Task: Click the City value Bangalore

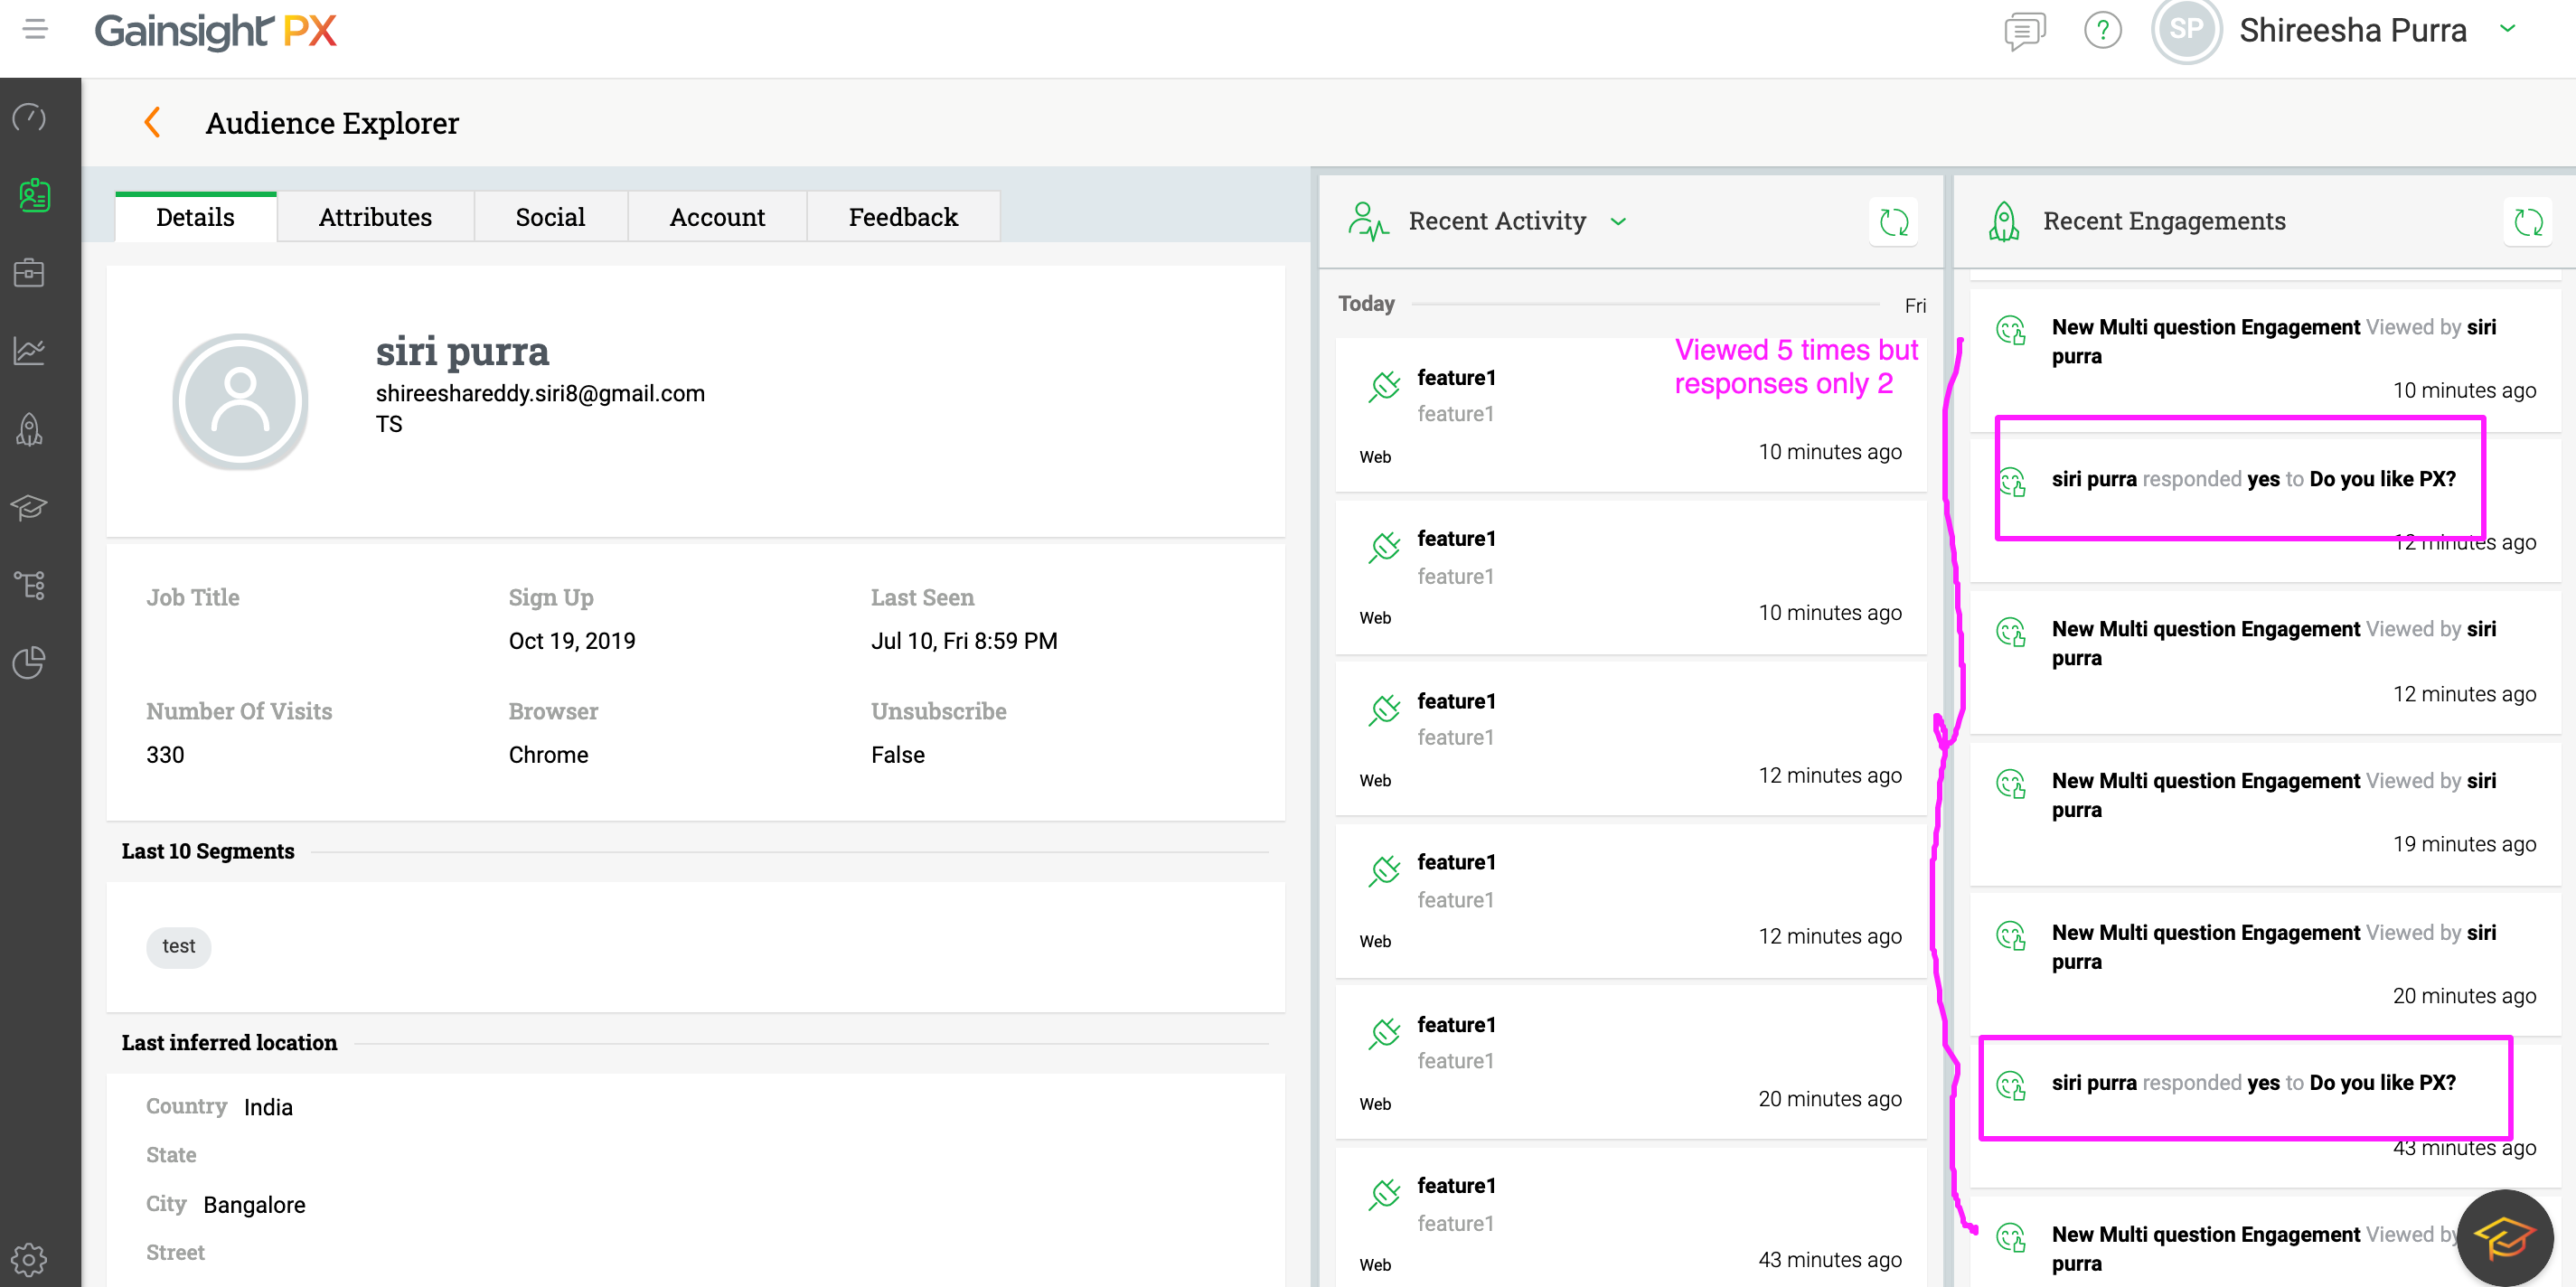Action: [x=254, y=1205]
